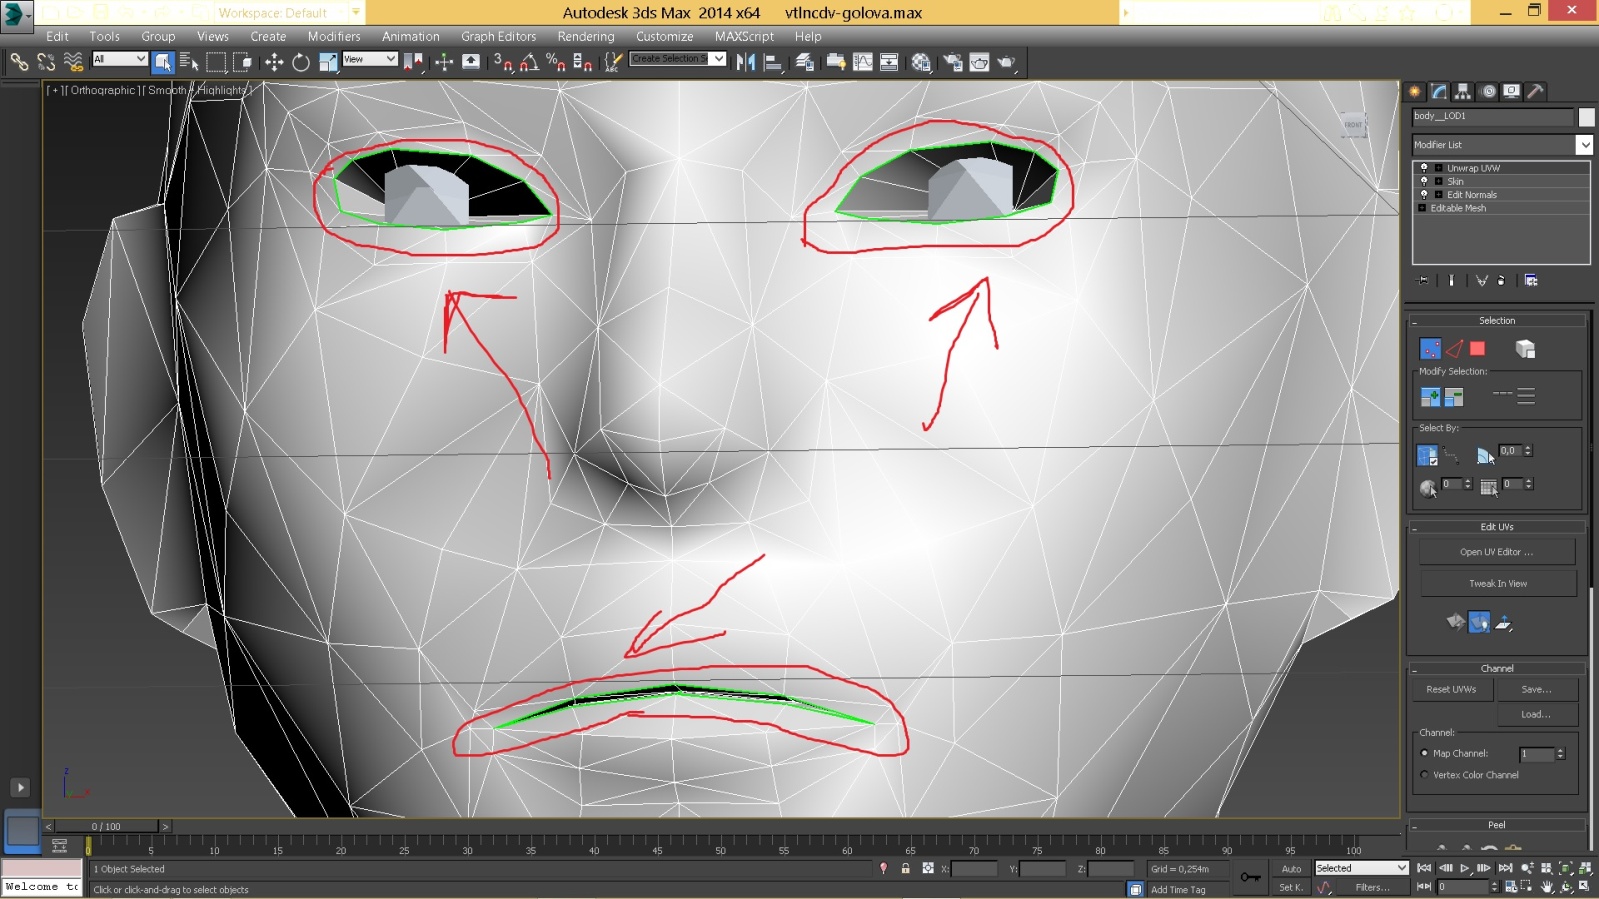Select Vertex sub-object mode in Selection
1599x899 pixels.
[x=1431, y=348]
